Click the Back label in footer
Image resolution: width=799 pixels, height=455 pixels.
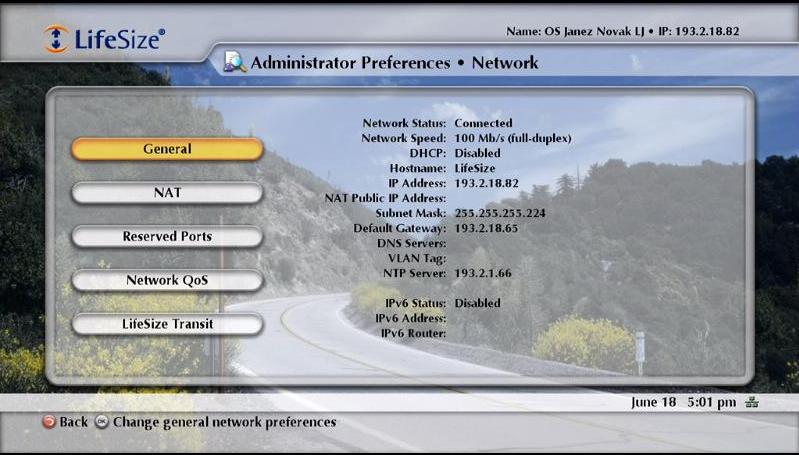click(x=73, y=422)
